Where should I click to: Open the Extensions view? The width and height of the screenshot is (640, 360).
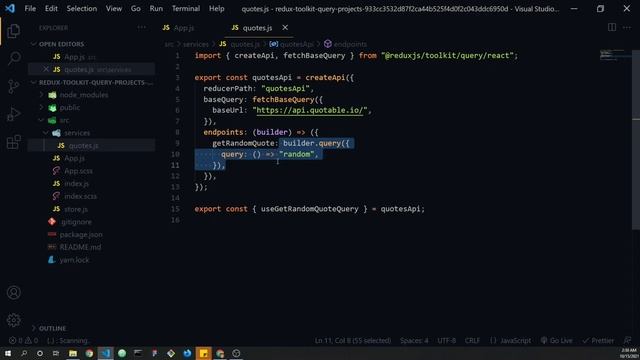coord(13,142)
